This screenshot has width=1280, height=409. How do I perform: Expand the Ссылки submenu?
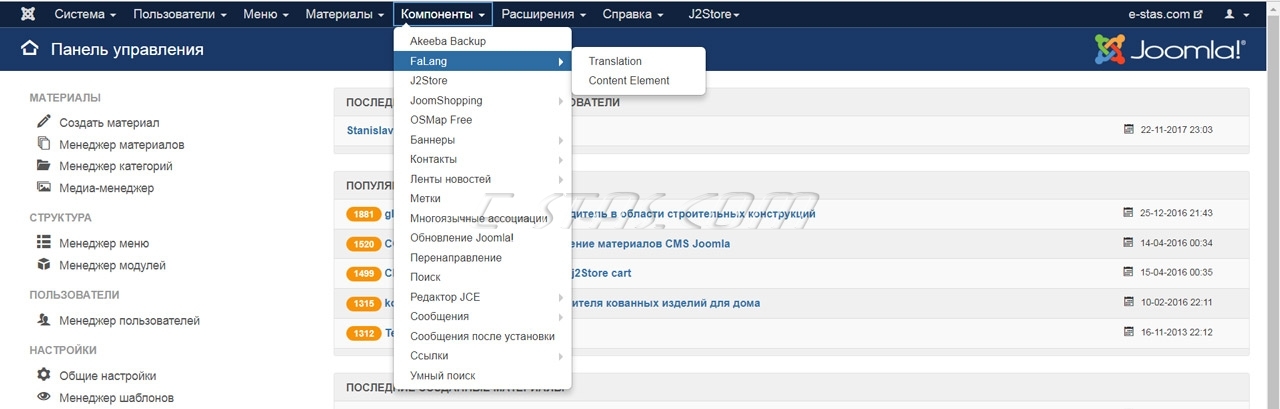pyautogui.click(x=483, y=356)
